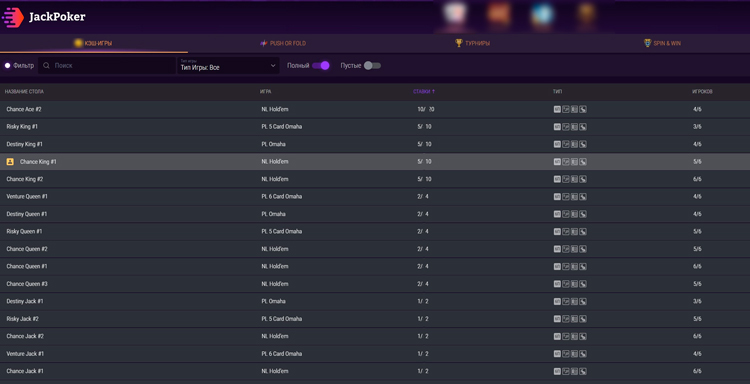Click third type icon in Chance Queen #3 row
The height and width of the screenshot is (384, 750).
(574, 284)
